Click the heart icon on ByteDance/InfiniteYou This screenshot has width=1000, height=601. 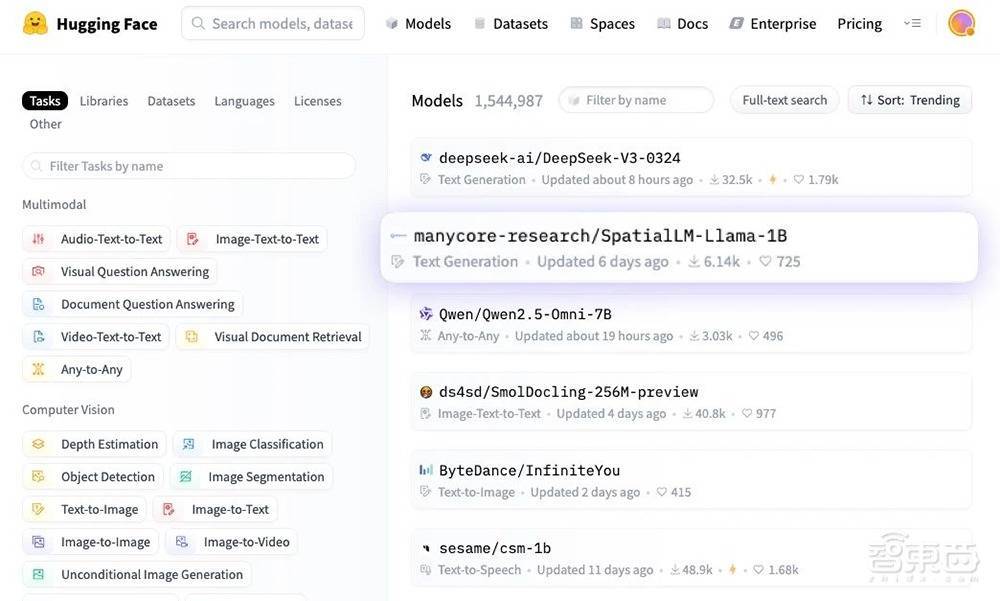pyautogui.click(x=662, y=492)
